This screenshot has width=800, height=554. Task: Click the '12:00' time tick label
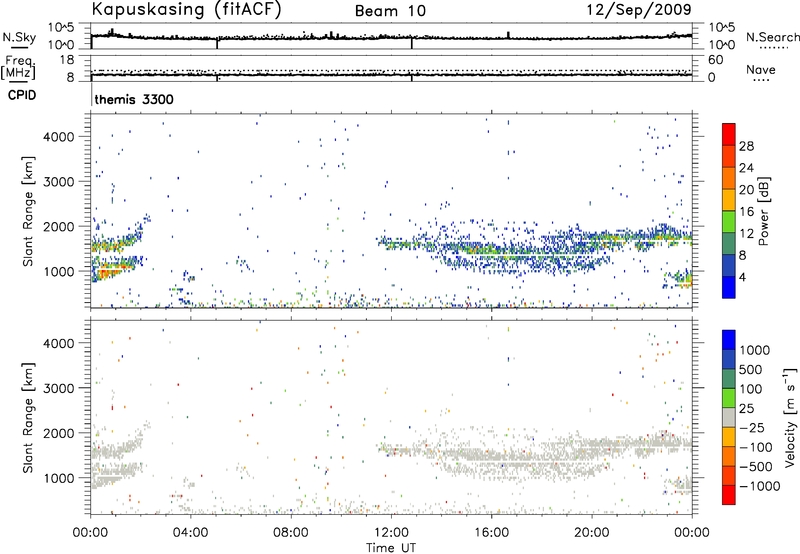(391, 533)
